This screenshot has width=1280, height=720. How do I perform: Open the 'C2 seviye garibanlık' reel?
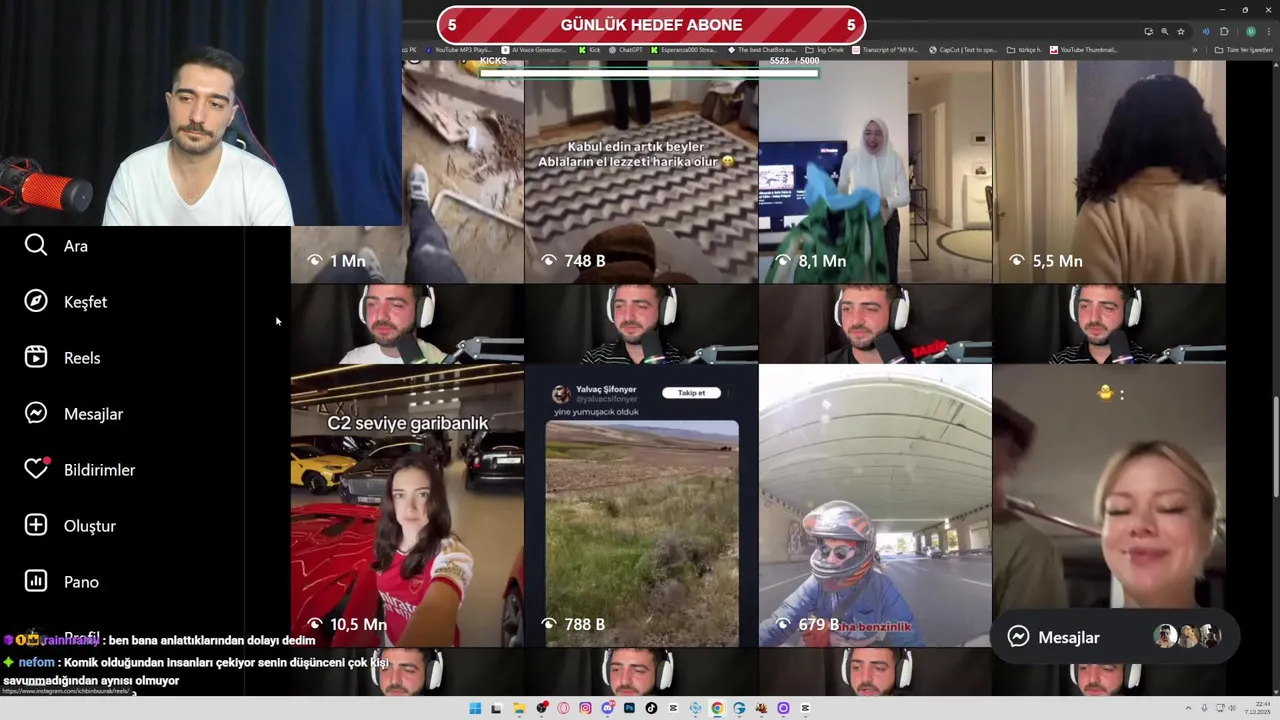coord(407,505)
